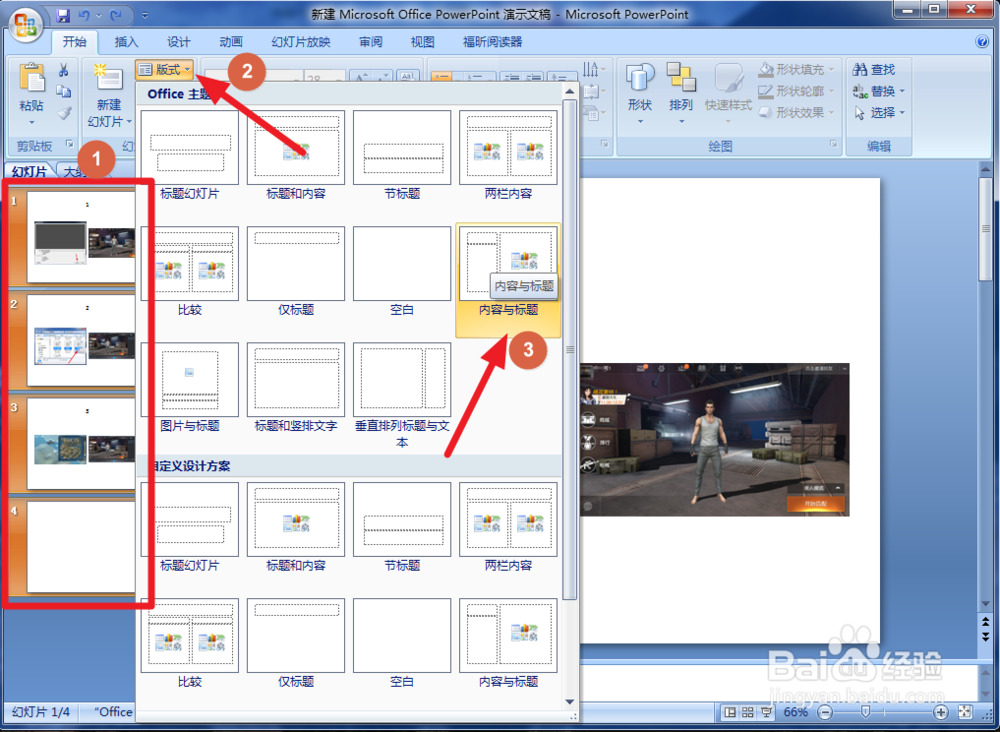Choose 节标题 under 自定义设计方案

coord(402,527)
